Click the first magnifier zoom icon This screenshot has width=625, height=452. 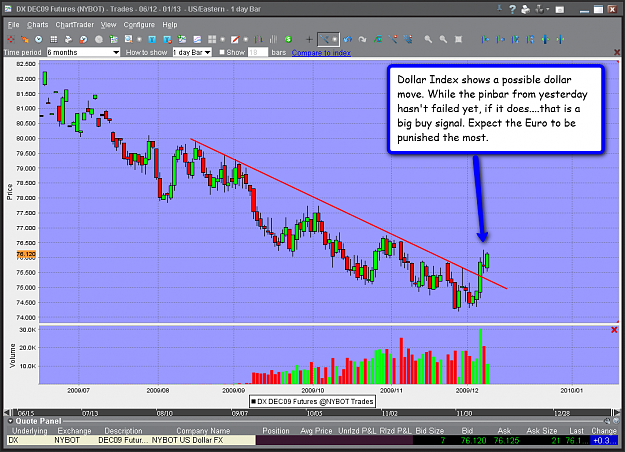click(x=428, y=39)
